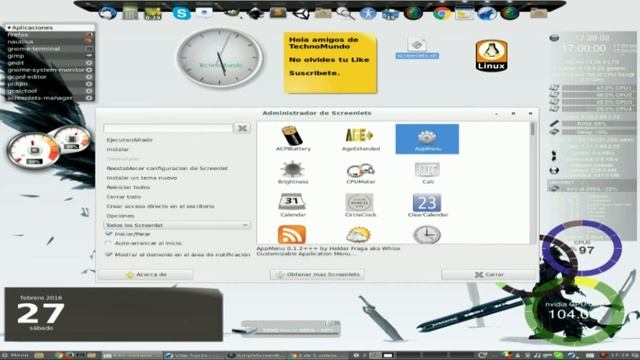Click the Linux Tux penguin desktop icon
The width and height of the screenshot is (640, 360).
pyautogui.click(x=491, y=56)
